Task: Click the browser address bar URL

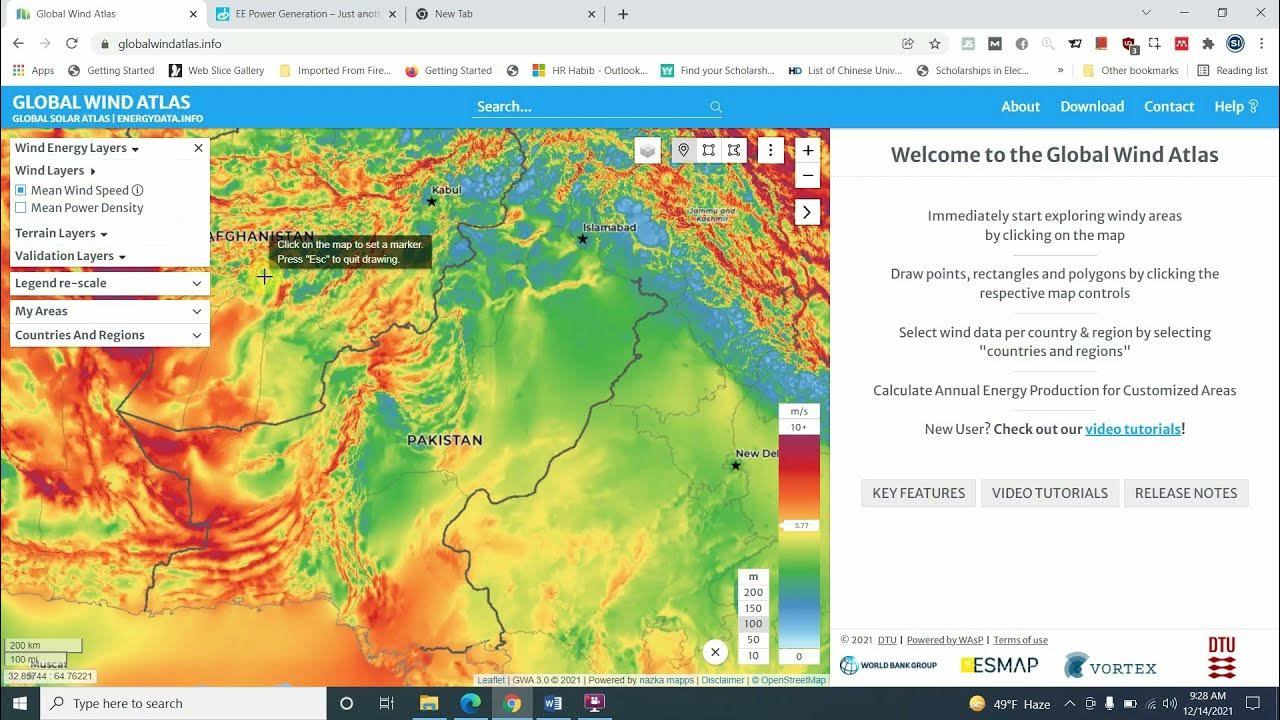Action: (170, 44)
